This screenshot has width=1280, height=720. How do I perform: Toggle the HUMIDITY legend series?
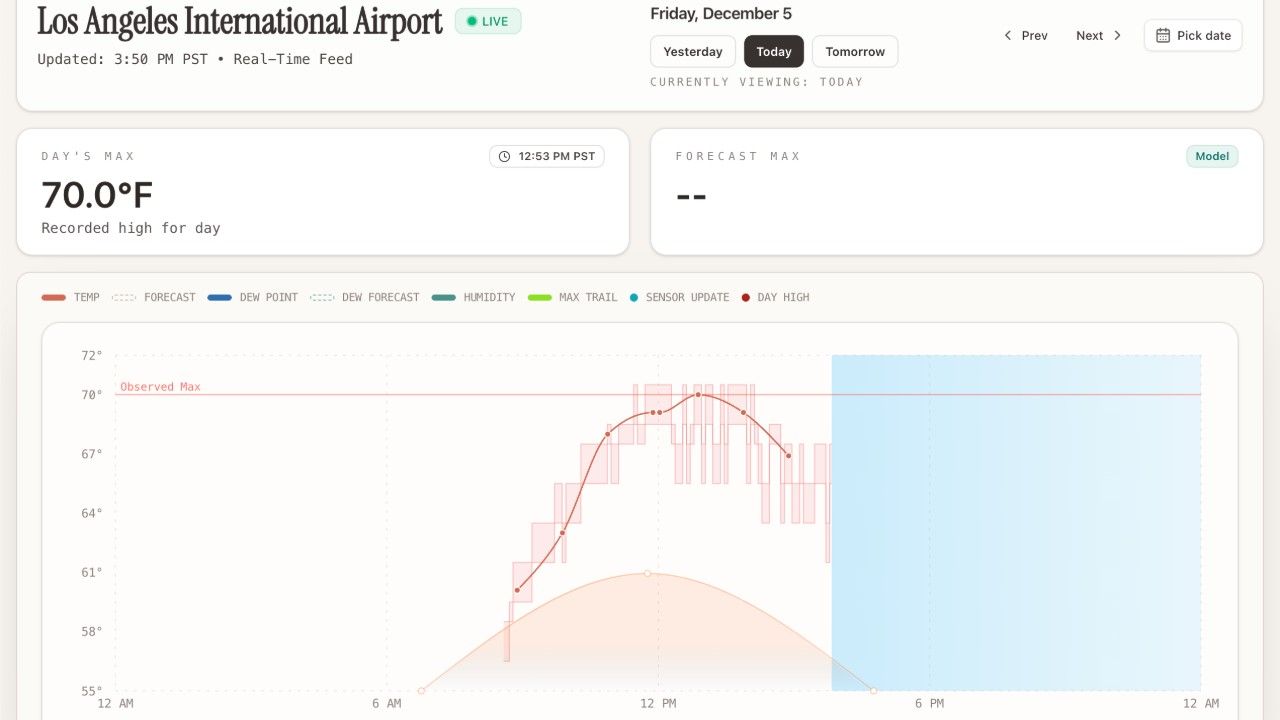(473, 297)
